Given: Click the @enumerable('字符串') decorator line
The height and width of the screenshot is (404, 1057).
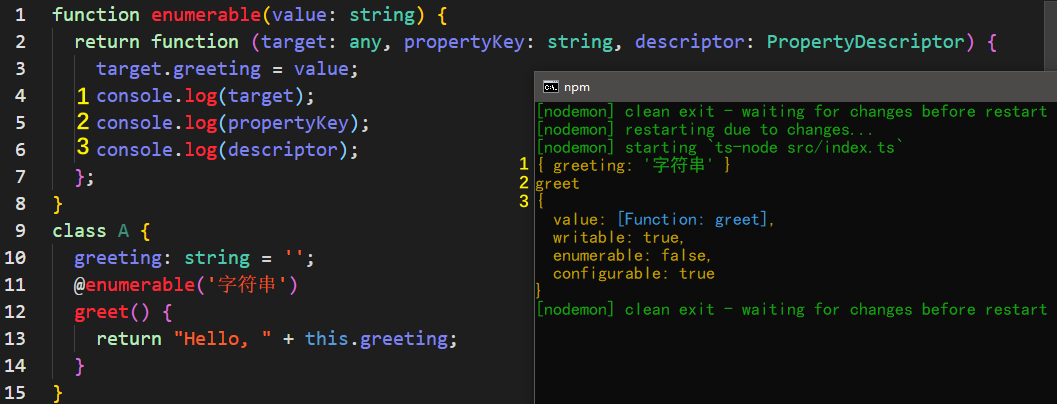Looking at the screenshot, I should tap(185, 285).
